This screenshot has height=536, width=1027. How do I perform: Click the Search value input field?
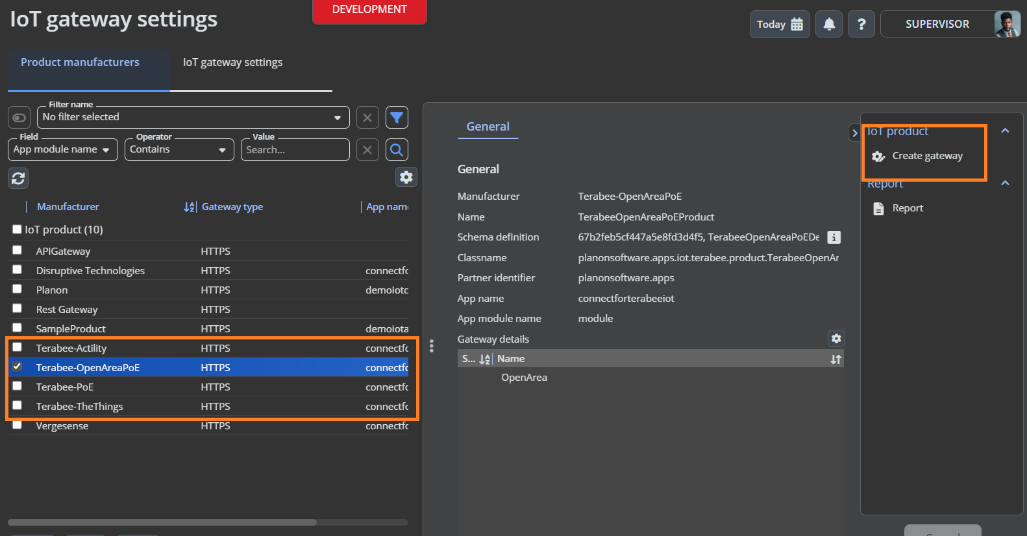pyautogui.click(x=295, y=149)
